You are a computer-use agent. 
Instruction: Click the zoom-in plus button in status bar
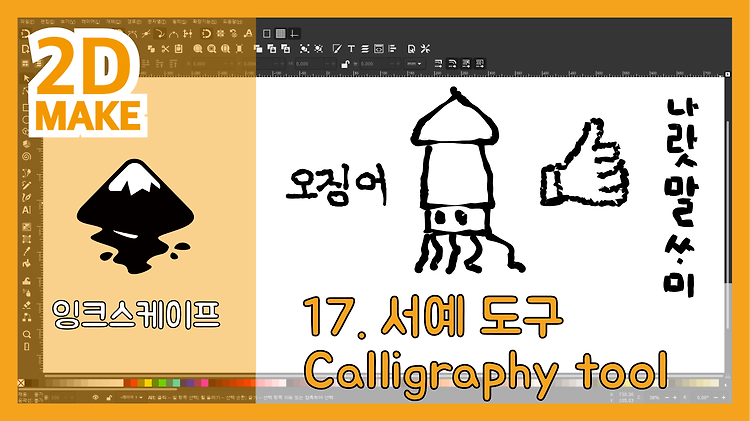(x=675, y=398)
